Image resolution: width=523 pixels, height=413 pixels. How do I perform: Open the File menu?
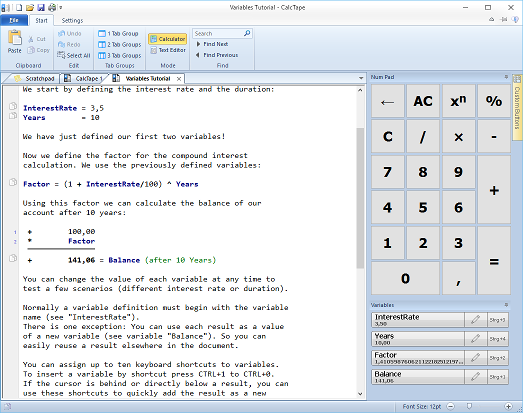(14, 20)
